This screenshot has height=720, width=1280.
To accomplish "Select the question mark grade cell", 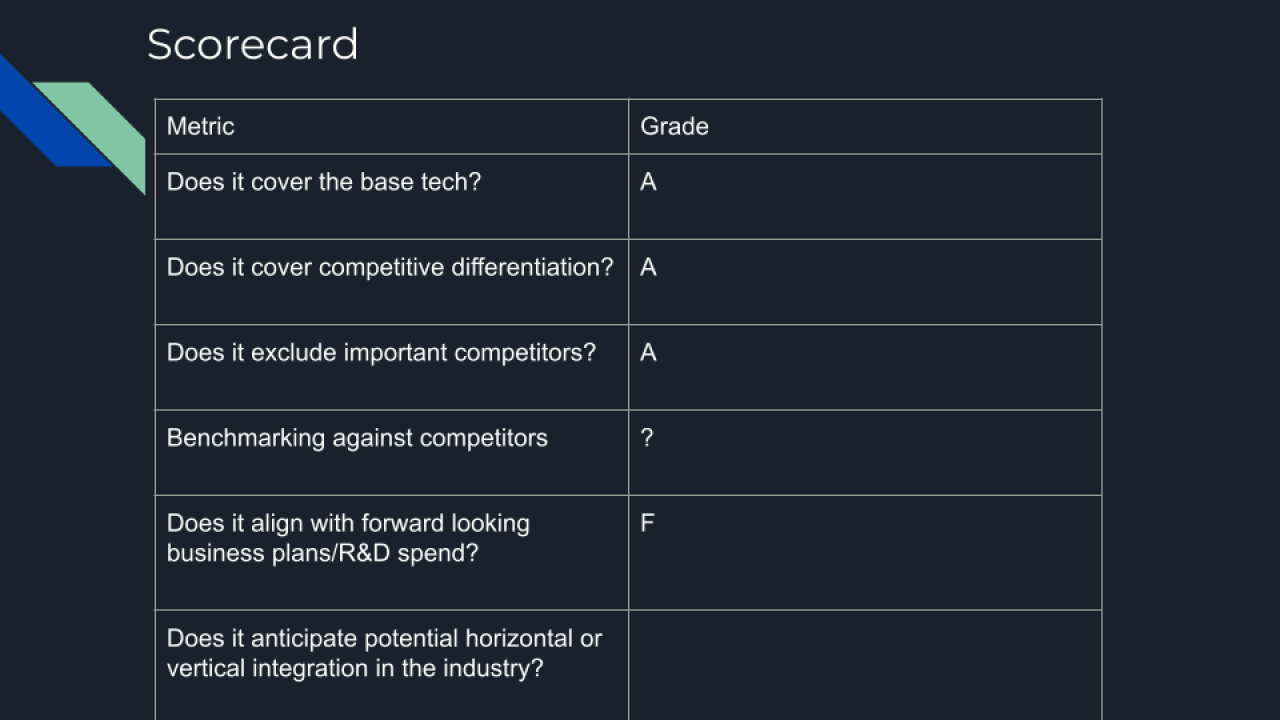I will 864,452.
